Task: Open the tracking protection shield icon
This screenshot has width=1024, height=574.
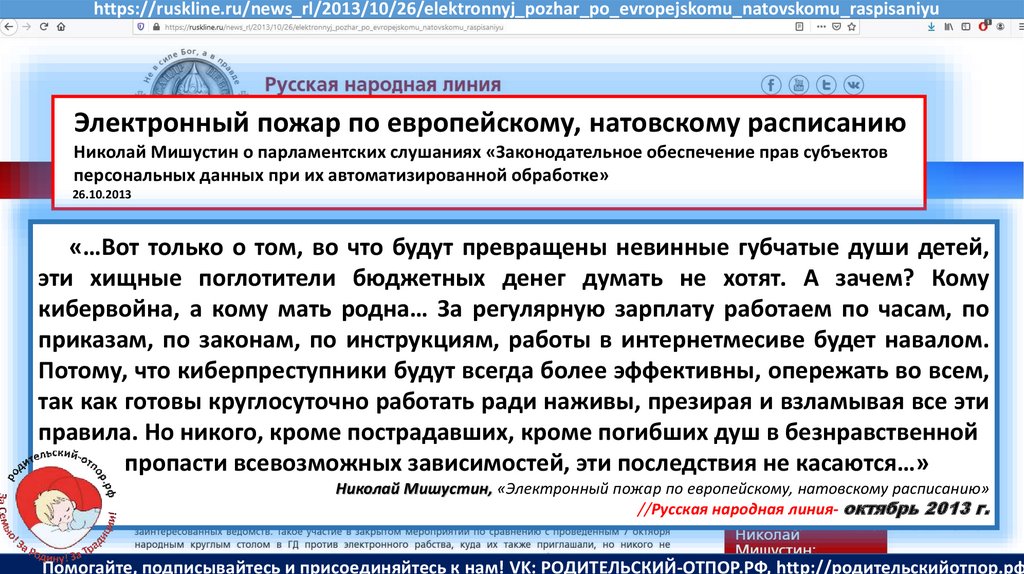Action: tap(140, 27)
